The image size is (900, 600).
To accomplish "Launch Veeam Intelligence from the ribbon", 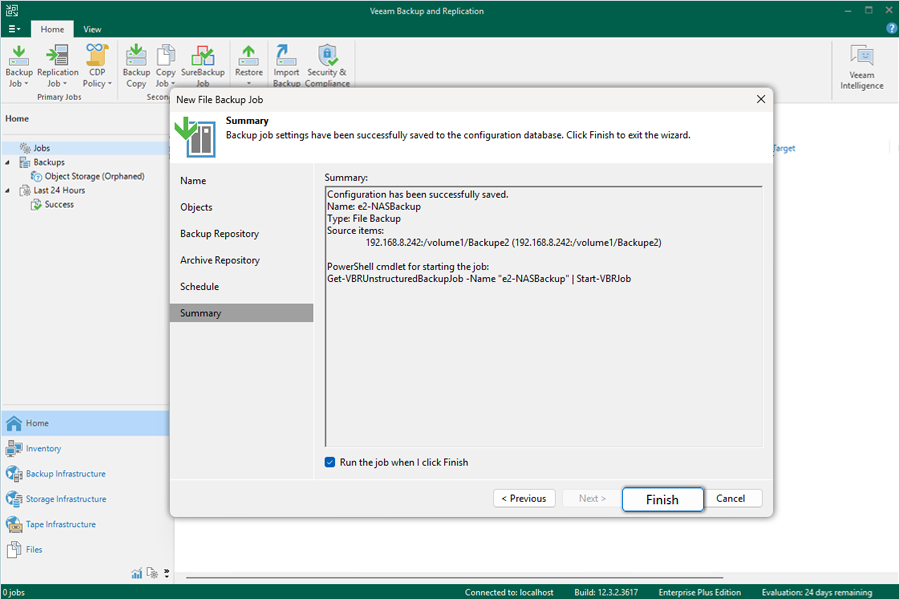I will pos(862,68).
